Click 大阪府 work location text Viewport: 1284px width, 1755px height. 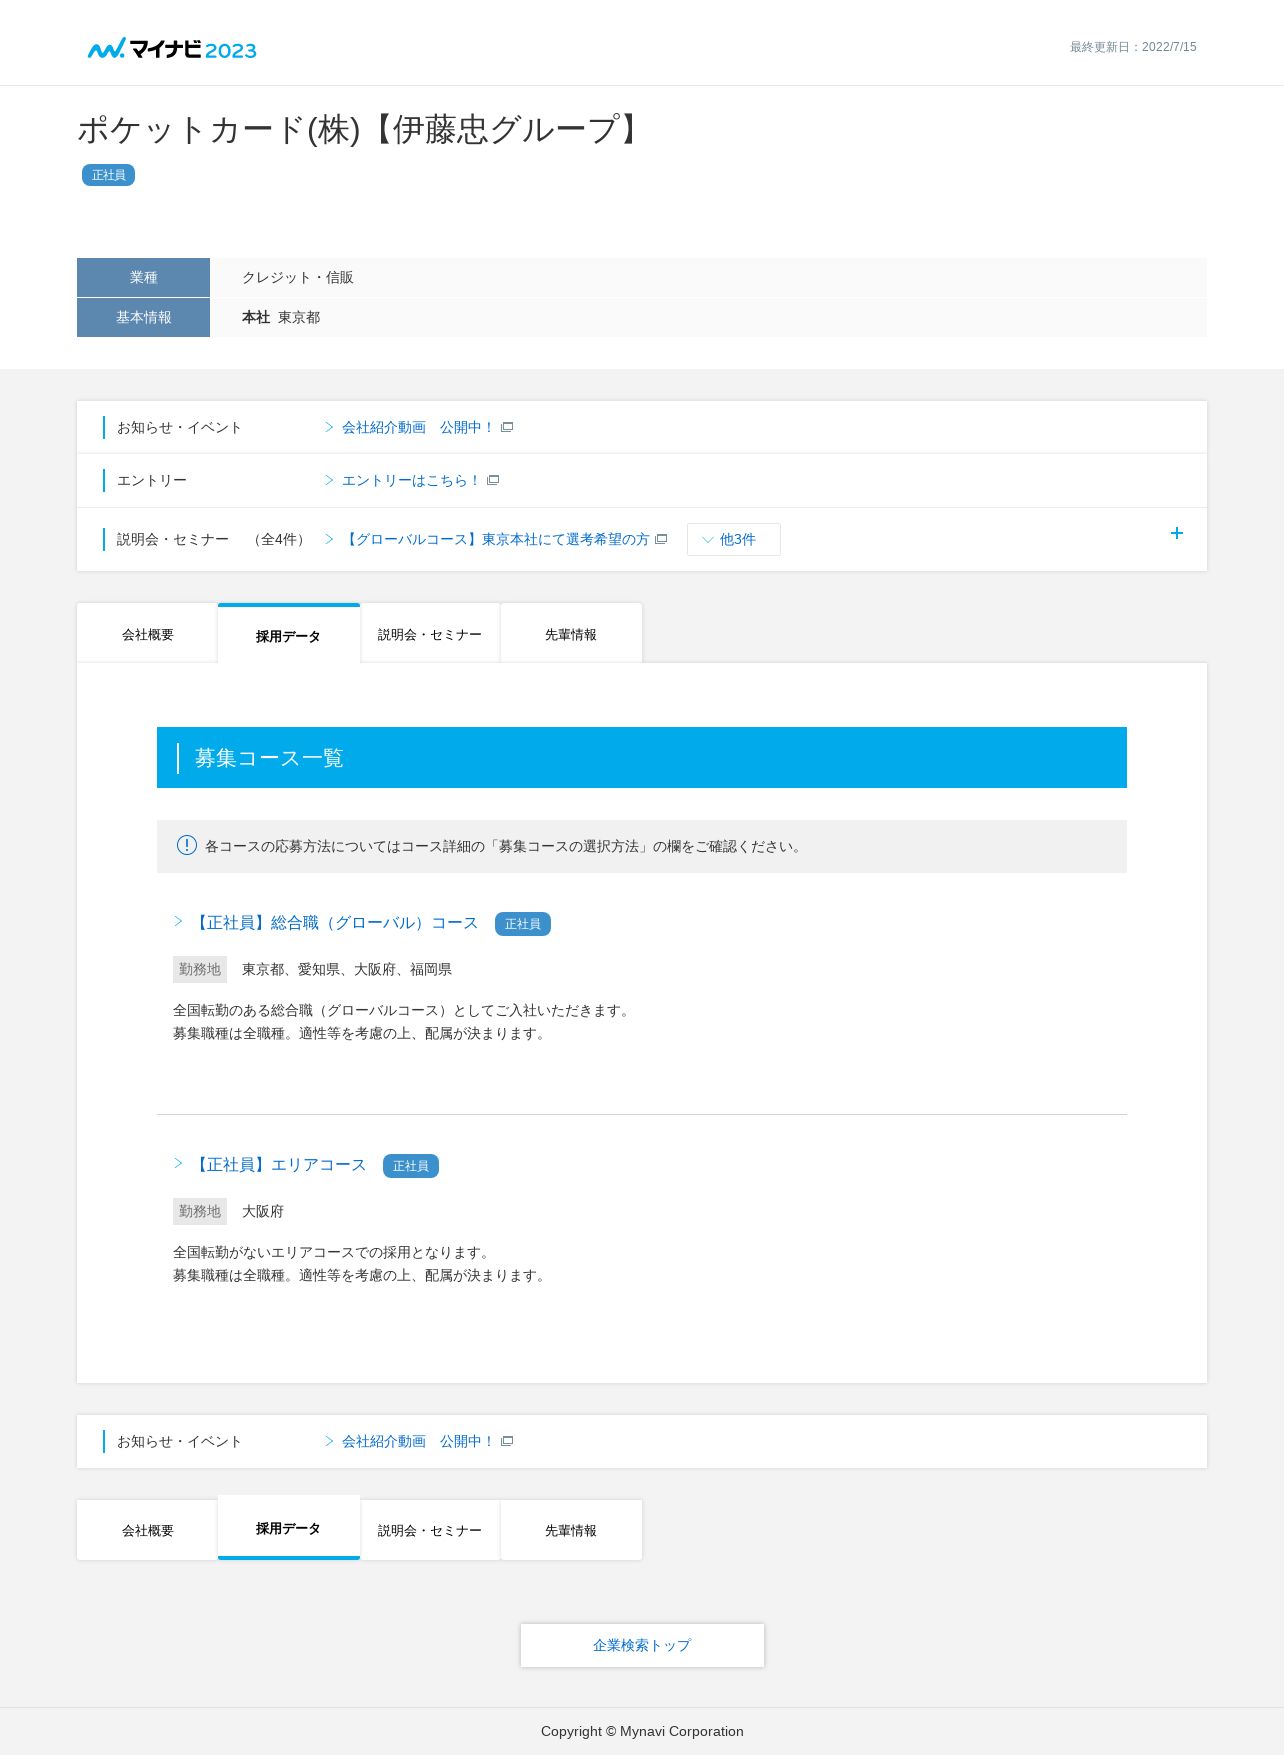[x=263, y=1211]
